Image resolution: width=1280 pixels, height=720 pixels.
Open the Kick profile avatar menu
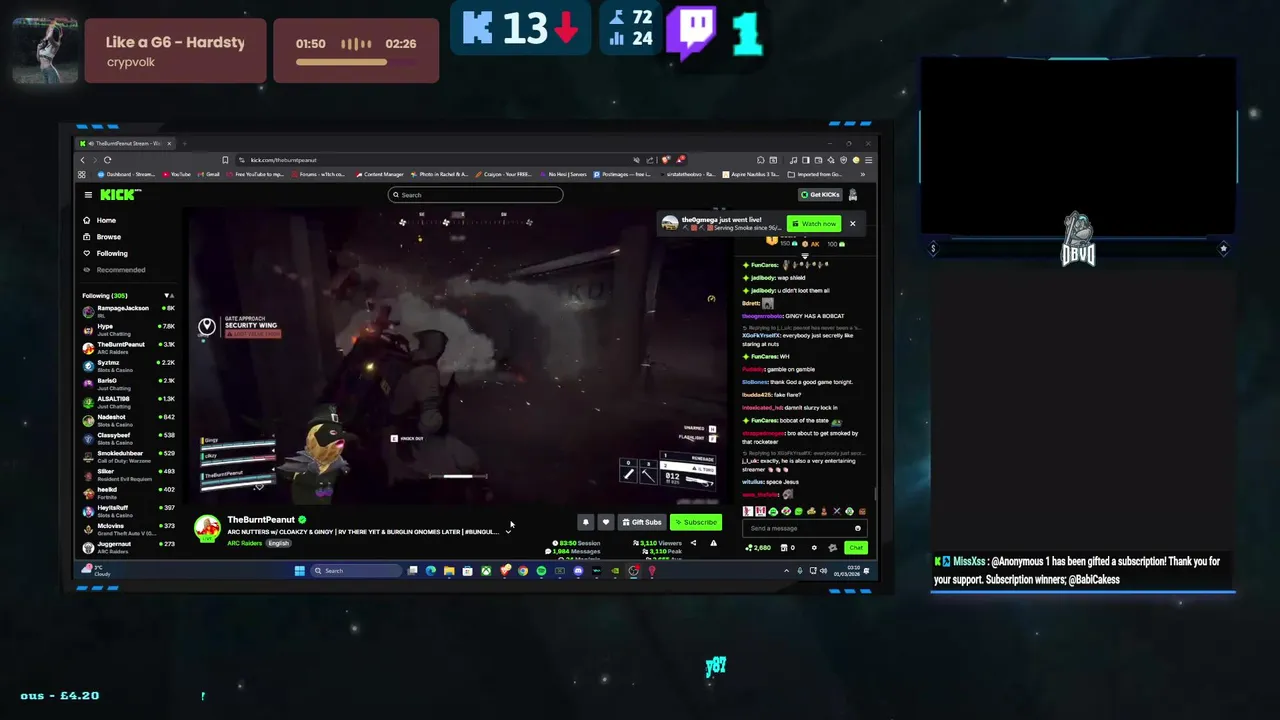[853, 195]
